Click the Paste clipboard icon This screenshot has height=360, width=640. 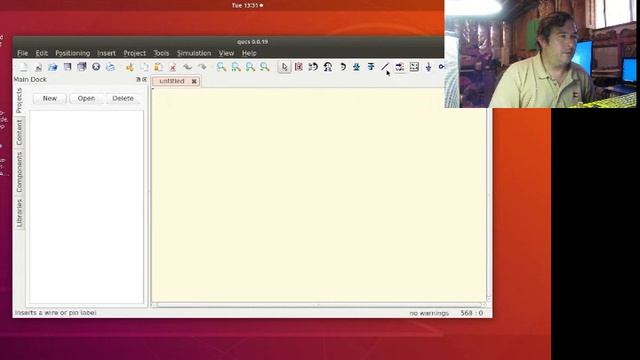158,67
